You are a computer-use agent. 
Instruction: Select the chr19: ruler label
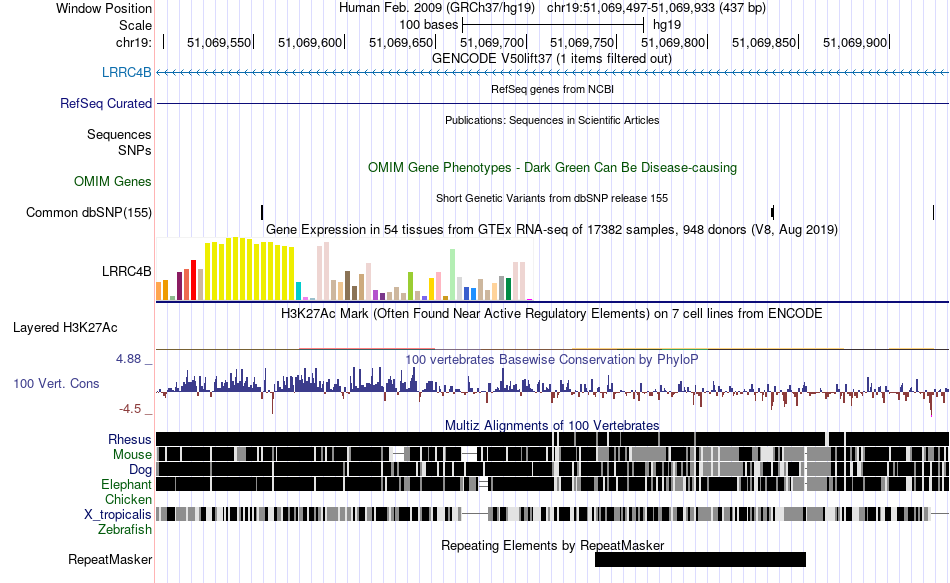click(133, 42)
